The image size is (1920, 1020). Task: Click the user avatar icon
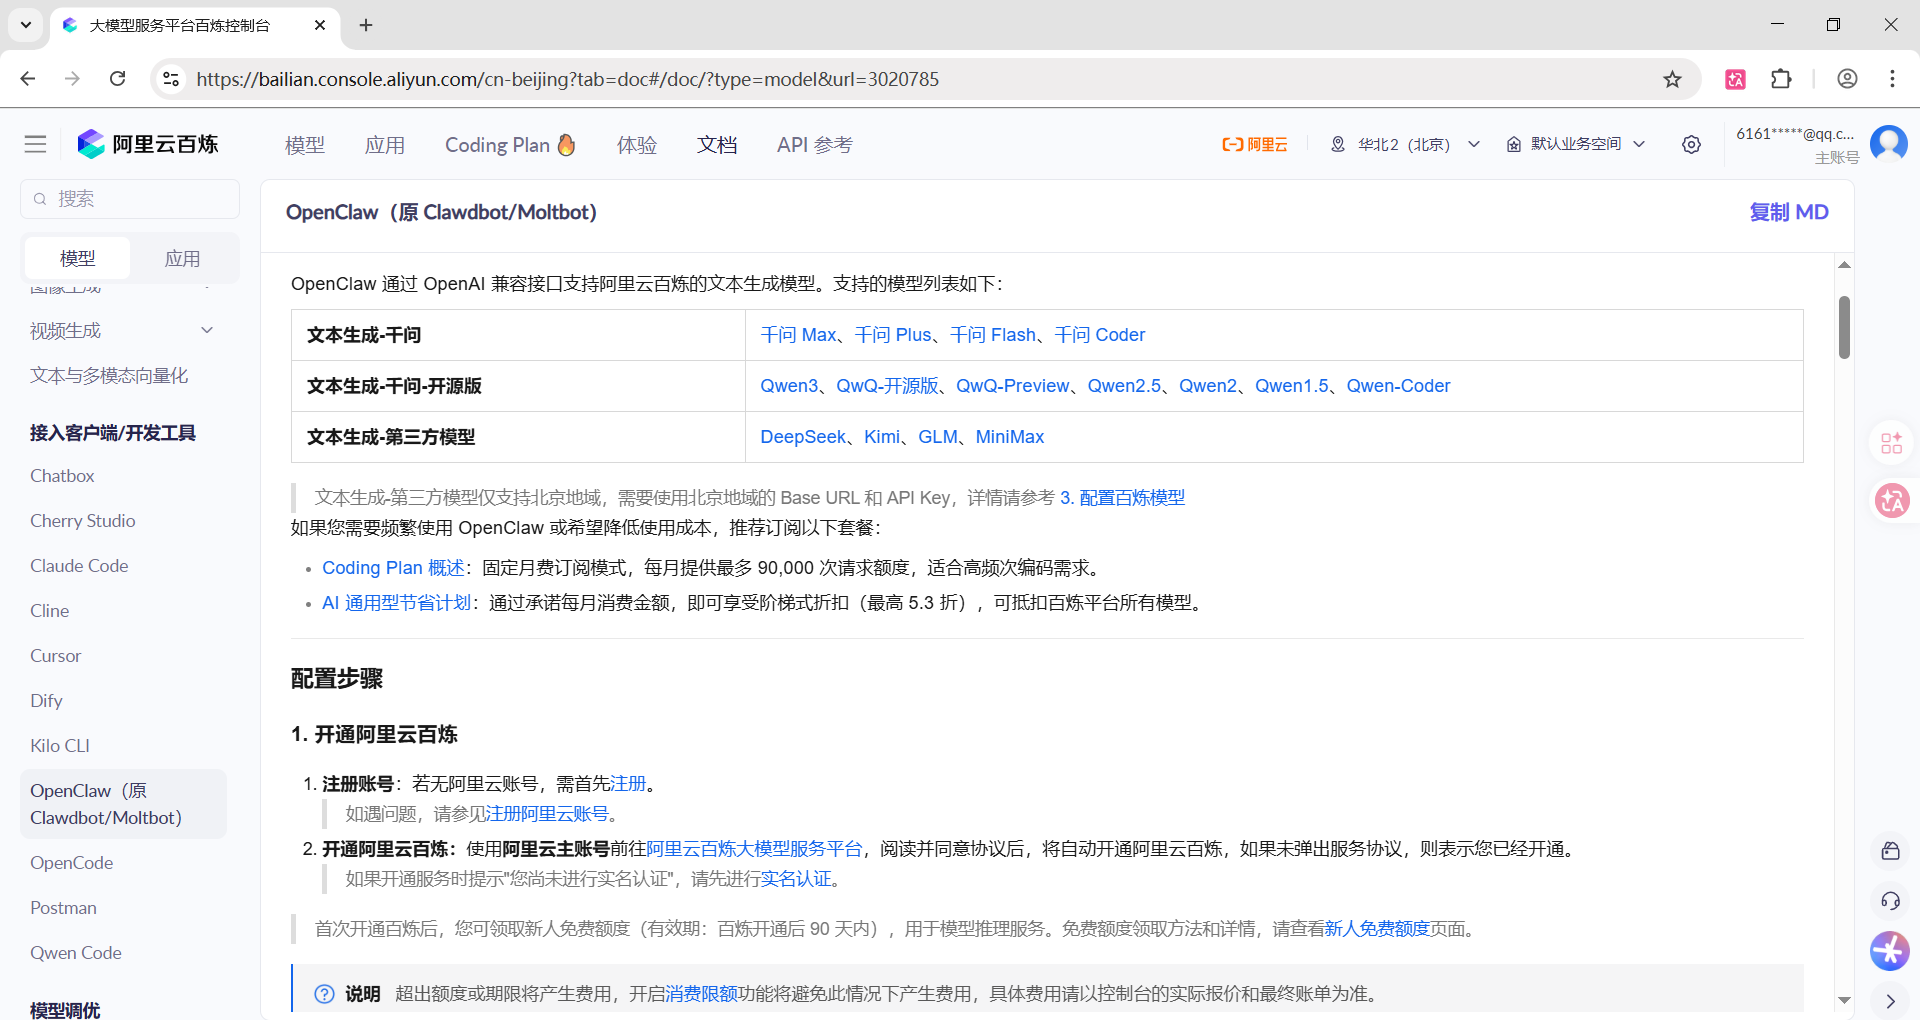1888,143
